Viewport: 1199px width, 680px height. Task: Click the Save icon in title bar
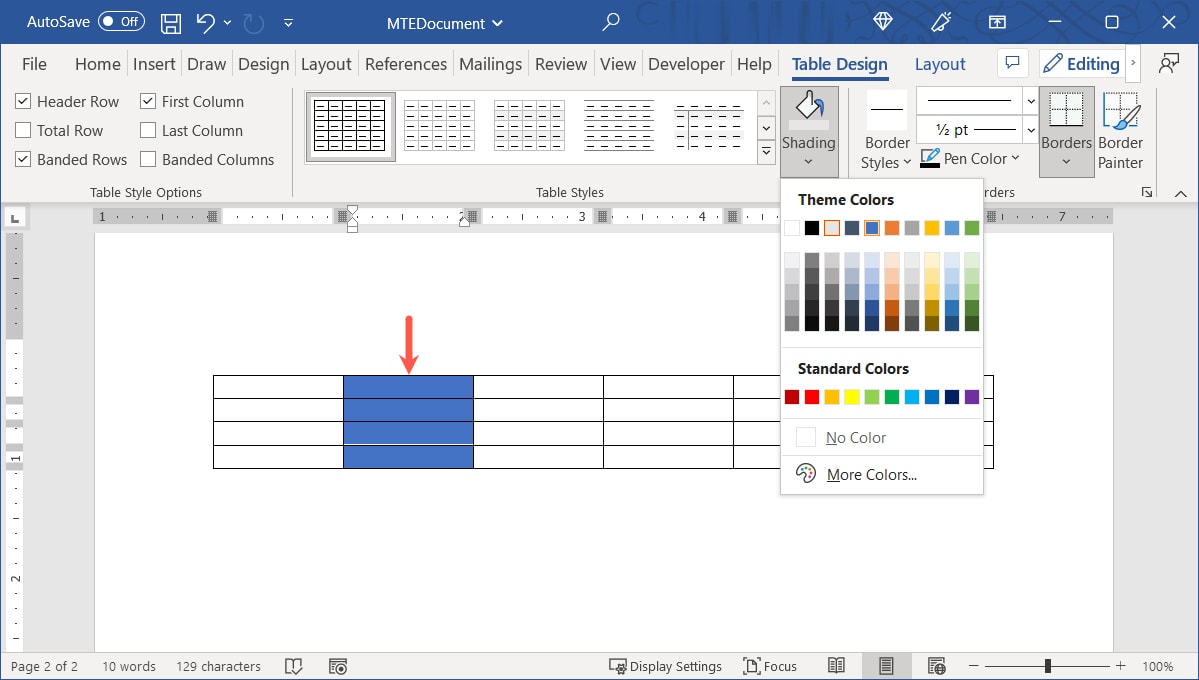click(x=171, y=21)
